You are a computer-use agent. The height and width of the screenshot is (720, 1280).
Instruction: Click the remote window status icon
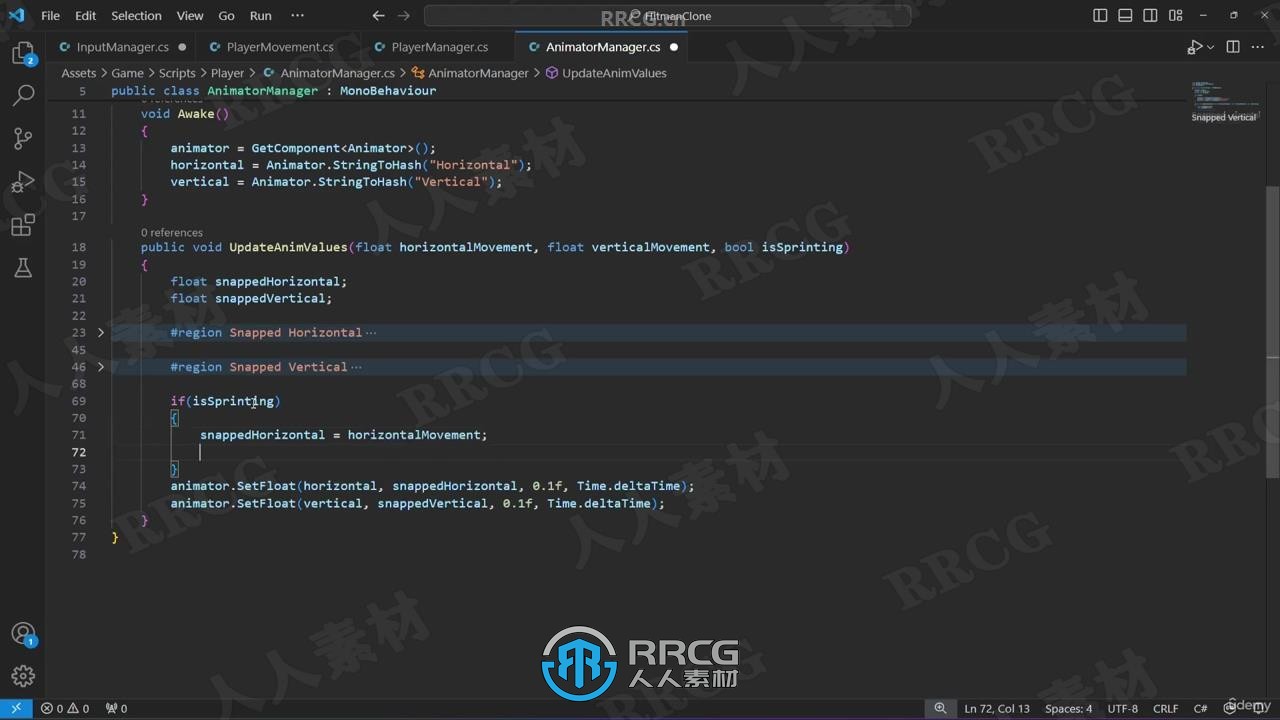(x=16, y=708)
